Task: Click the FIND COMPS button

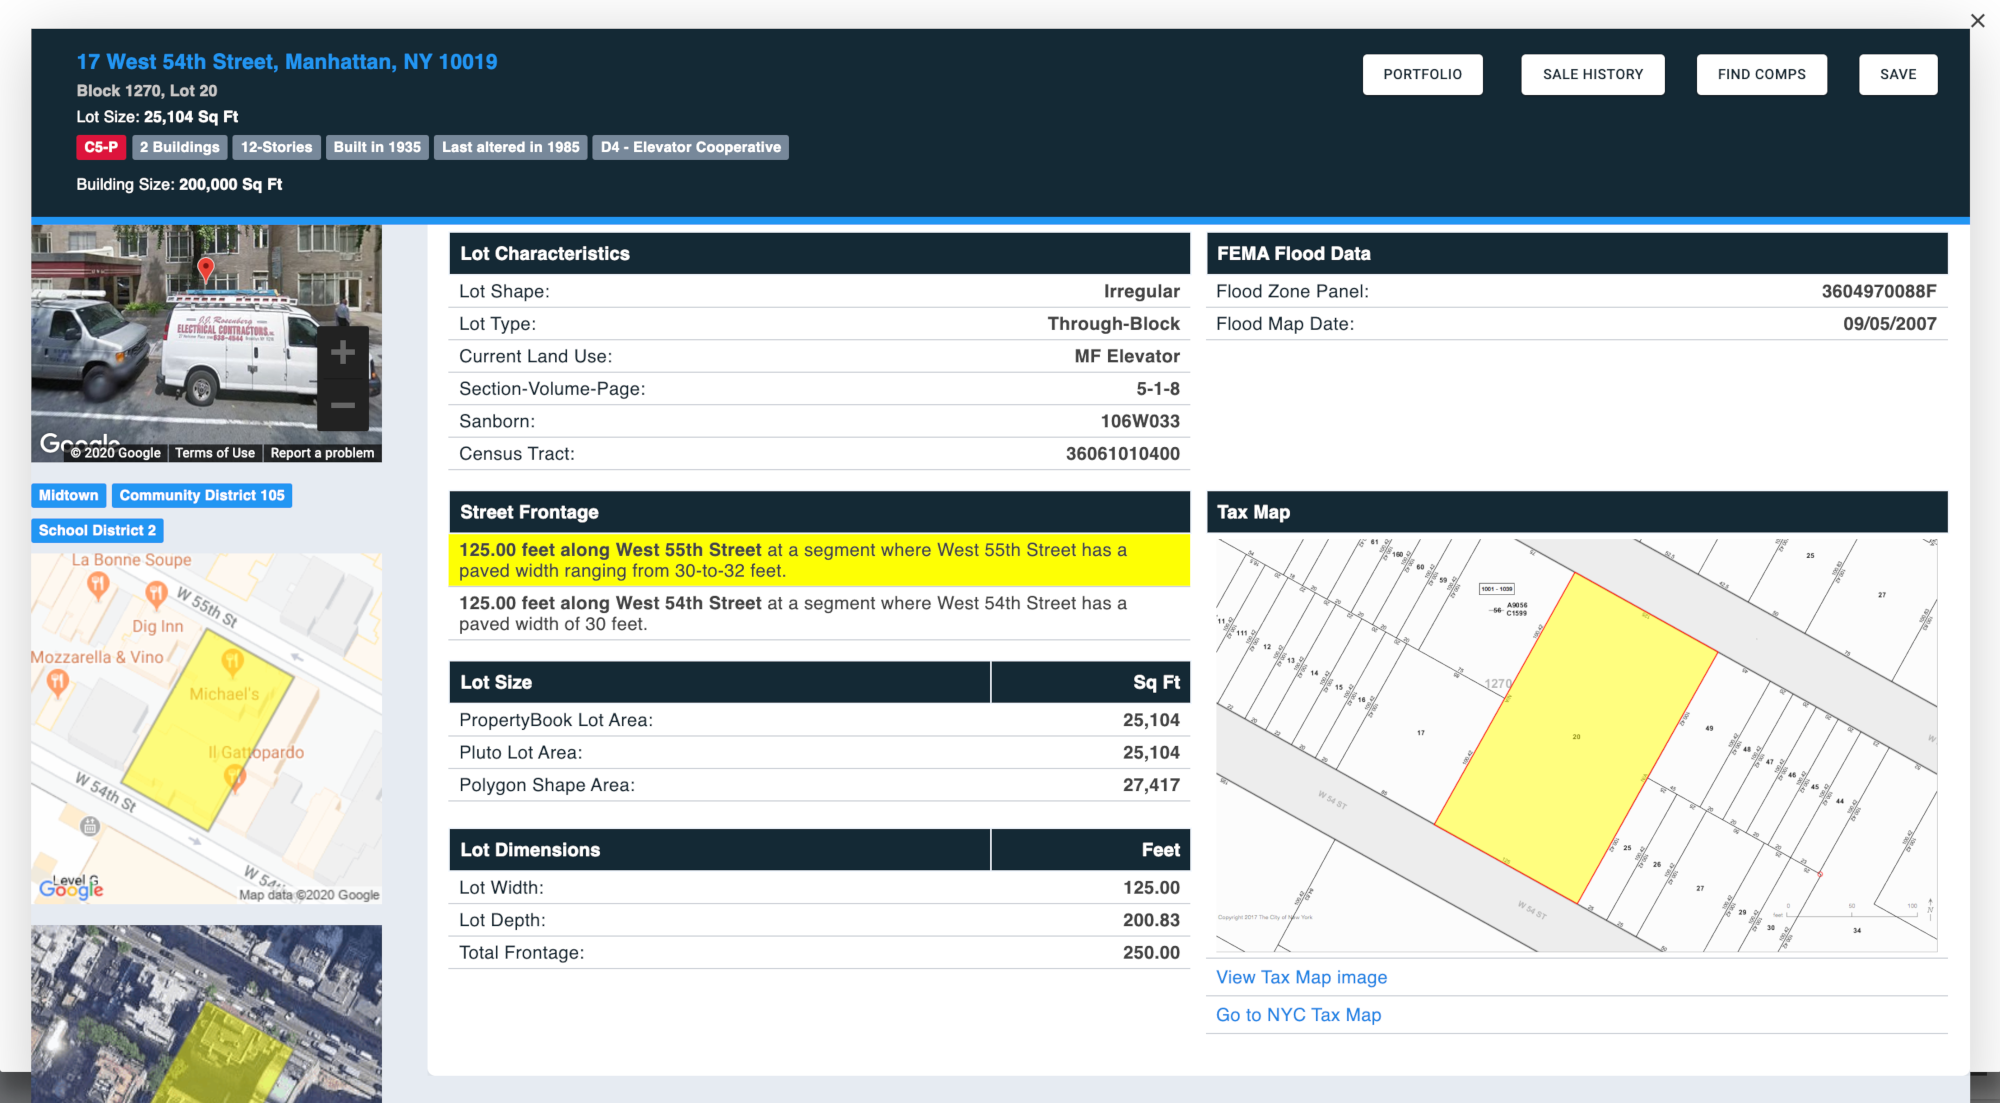Action: pyautogui.click(x=1761, y=73)
